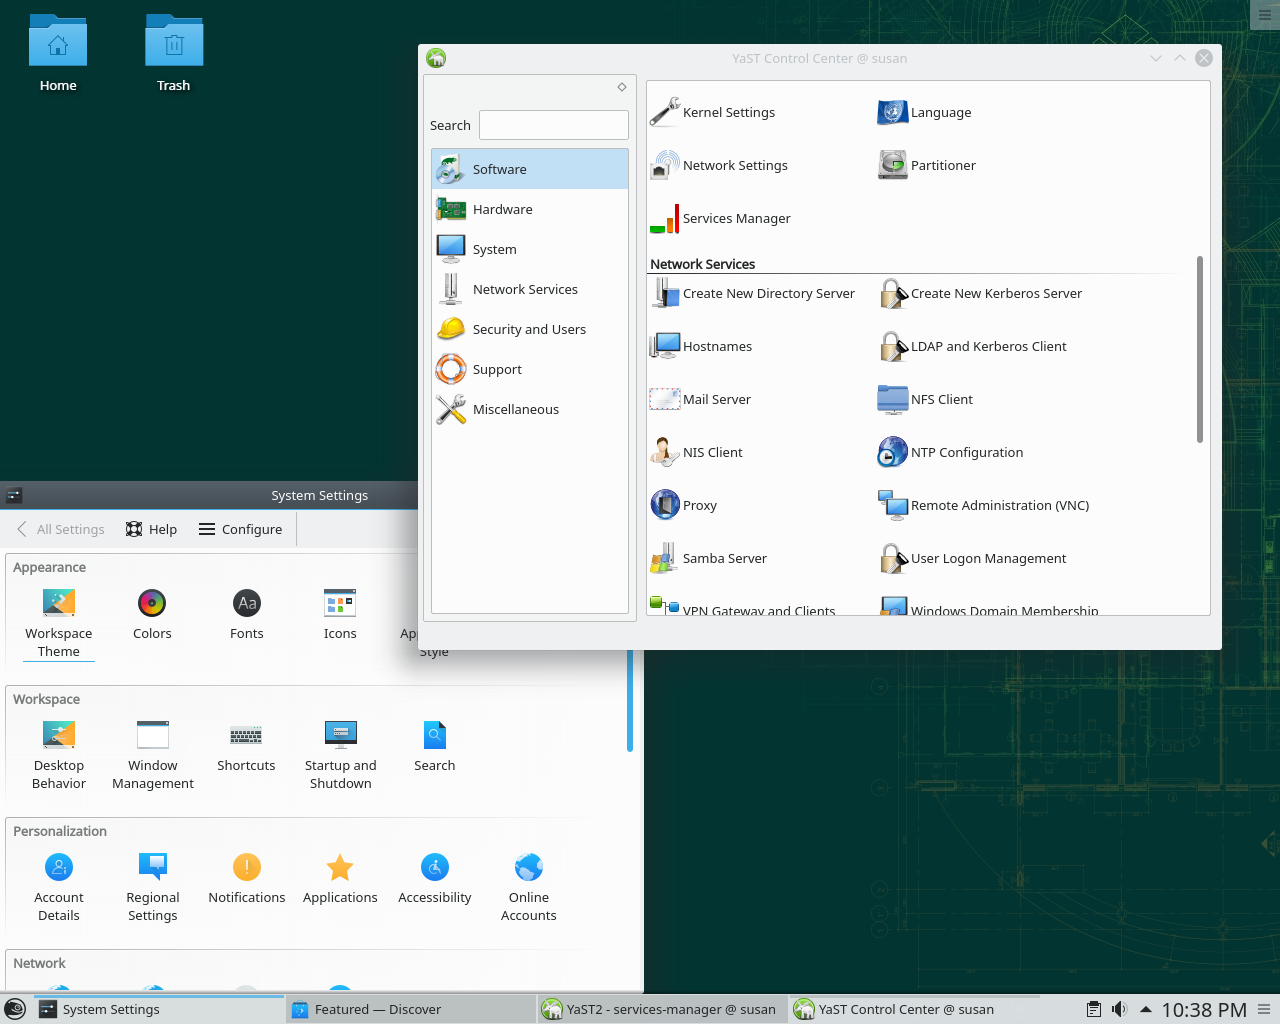Switch to Featured — Discover task
This screenshot has height=1024, width=1280.
[412, 1009]
